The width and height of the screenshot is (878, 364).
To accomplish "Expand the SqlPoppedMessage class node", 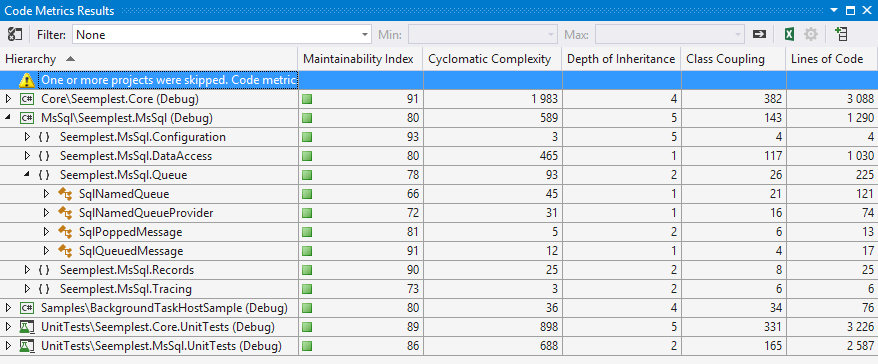I will coord(46,232).
